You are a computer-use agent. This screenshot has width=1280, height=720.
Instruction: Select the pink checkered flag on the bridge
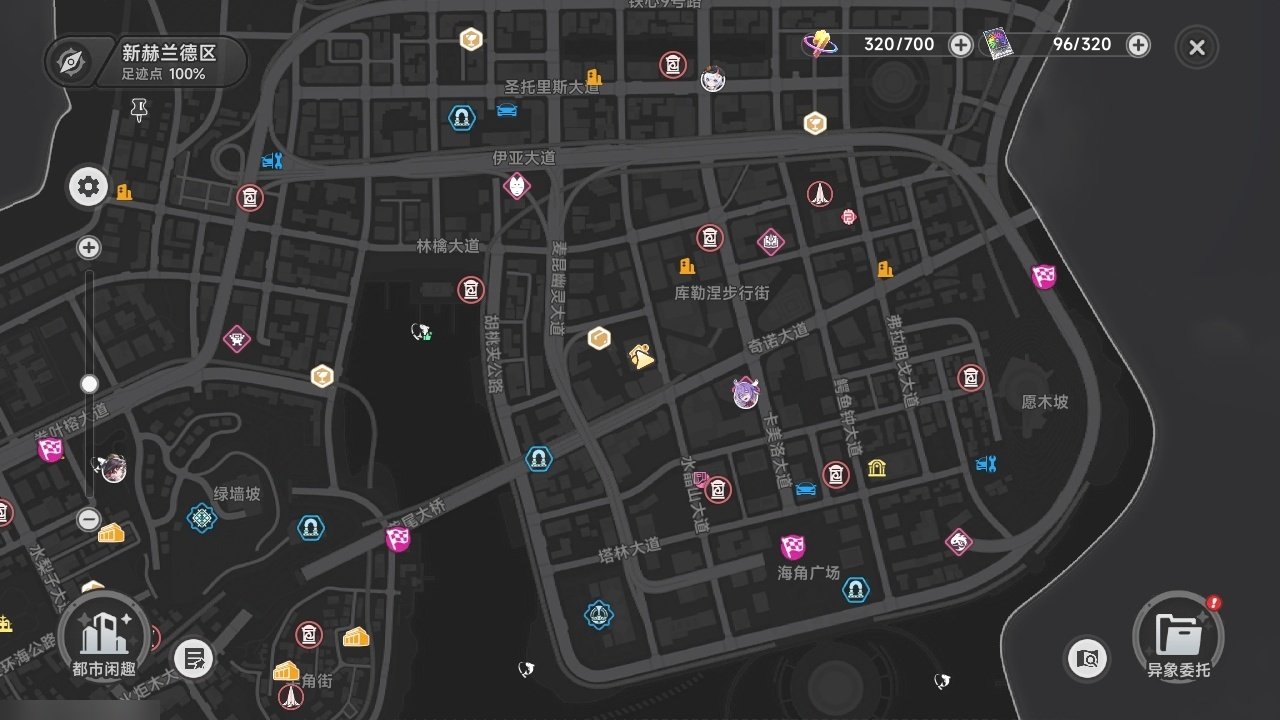point(398,539)
